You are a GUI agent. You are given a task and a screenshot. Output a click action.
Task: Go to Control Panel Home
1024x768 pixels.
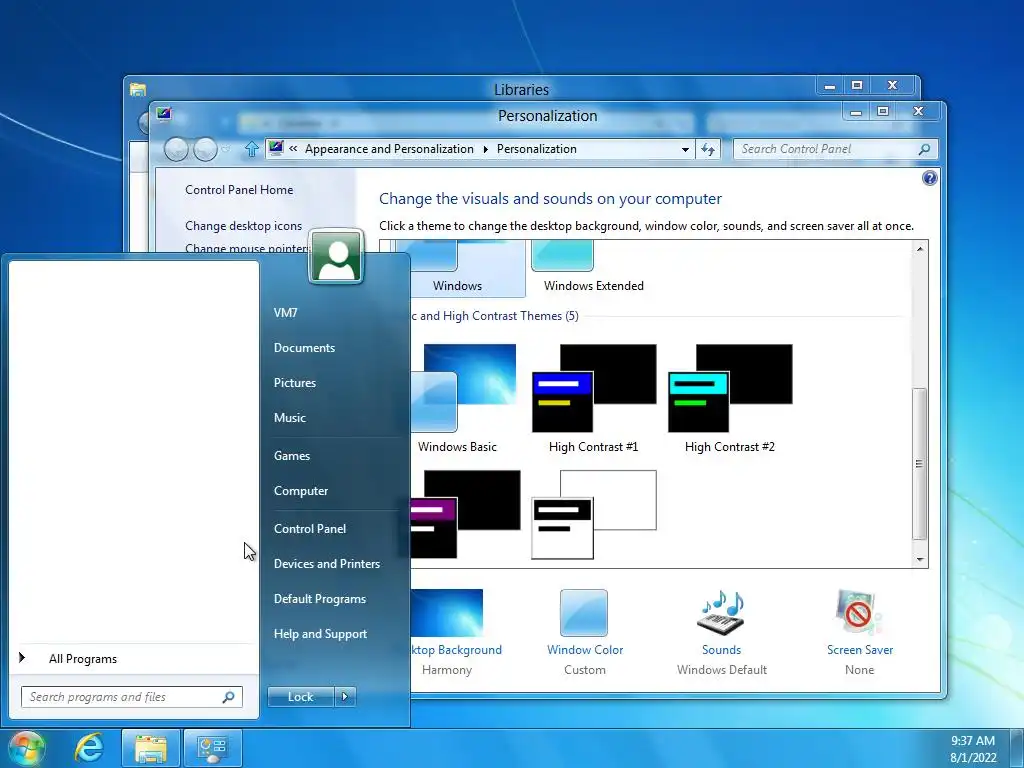[239, 189]
